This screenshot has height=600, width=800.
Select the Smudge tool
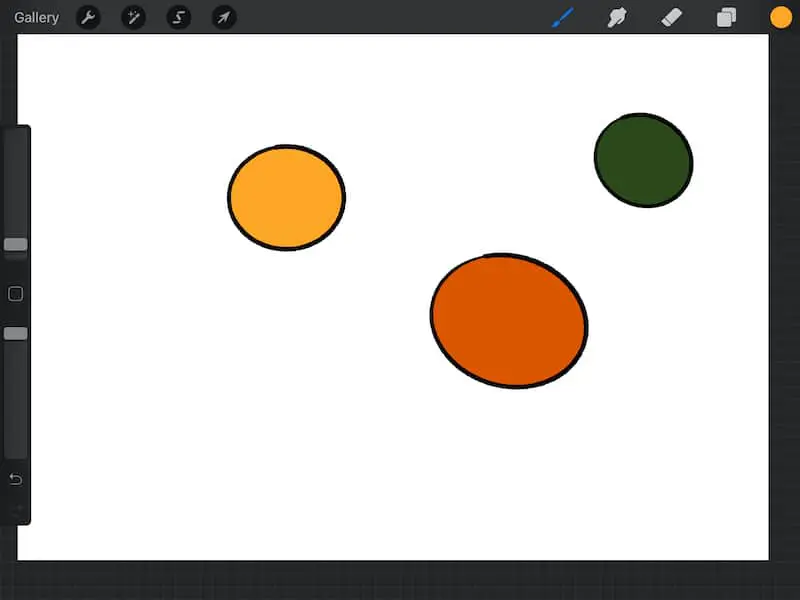click(x=617, y=17)
